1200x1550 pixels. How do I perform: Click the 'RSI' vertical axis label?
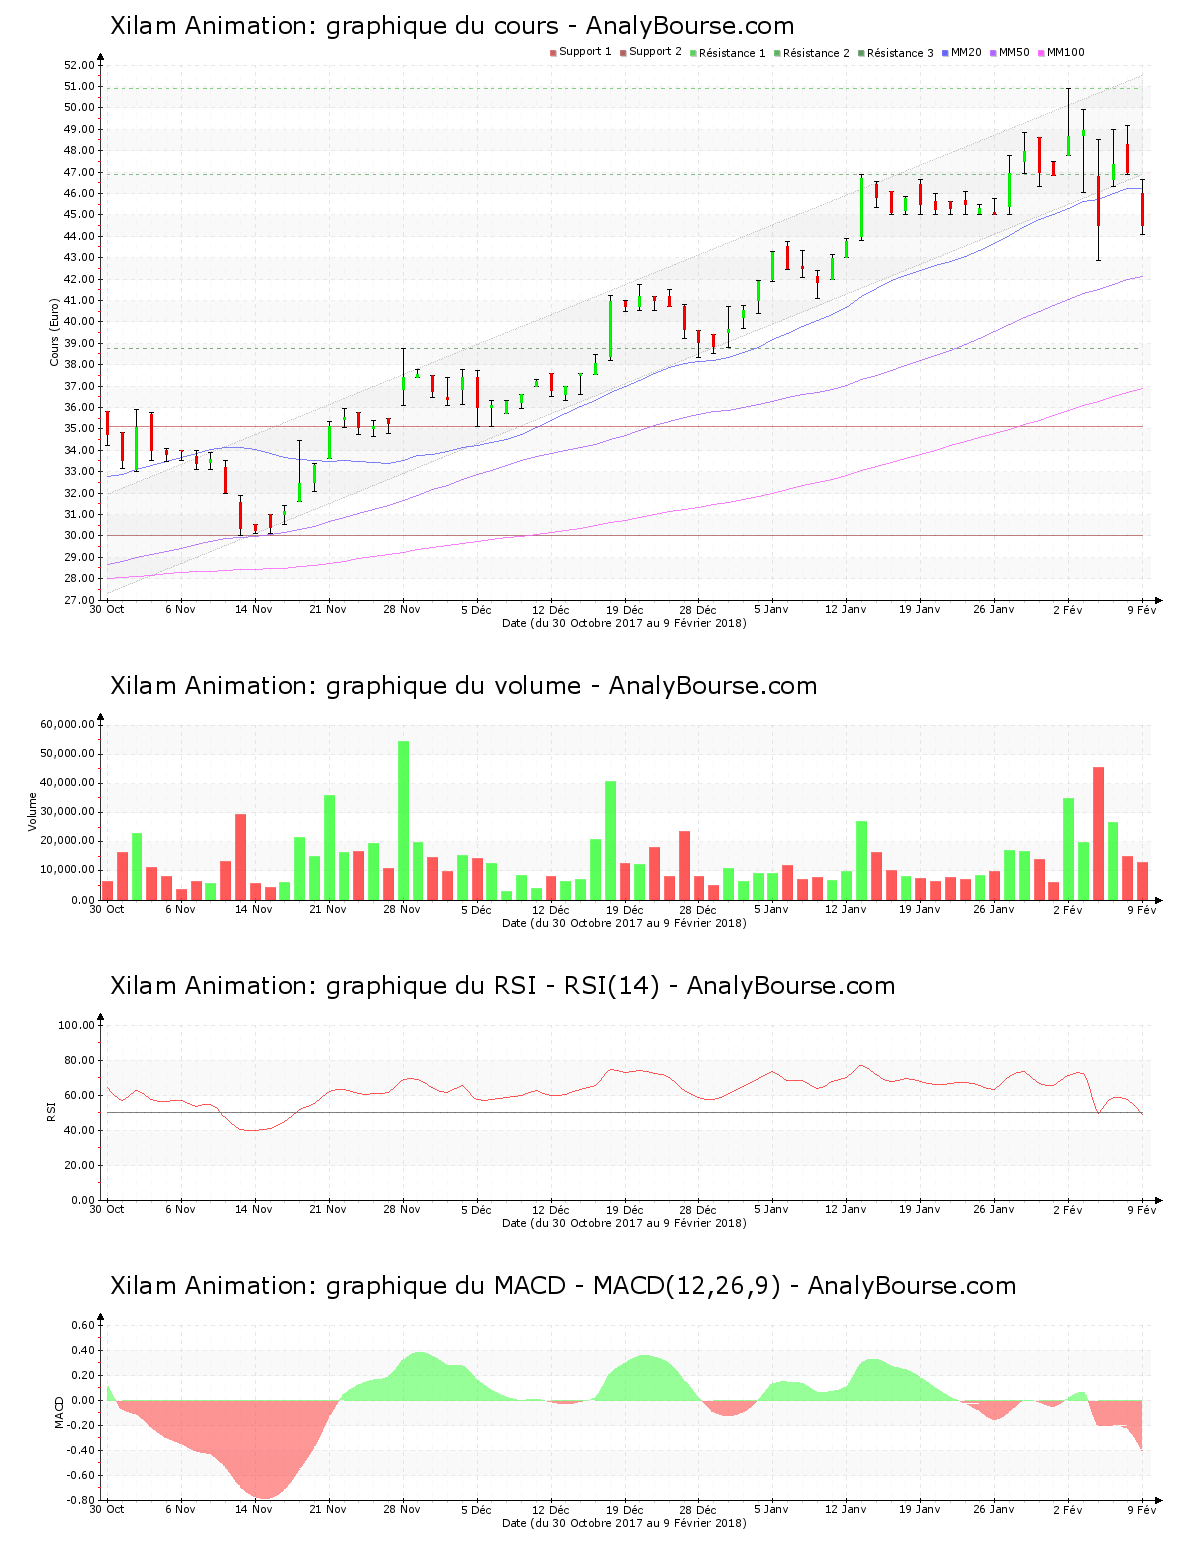click(x=51, y=1111)
